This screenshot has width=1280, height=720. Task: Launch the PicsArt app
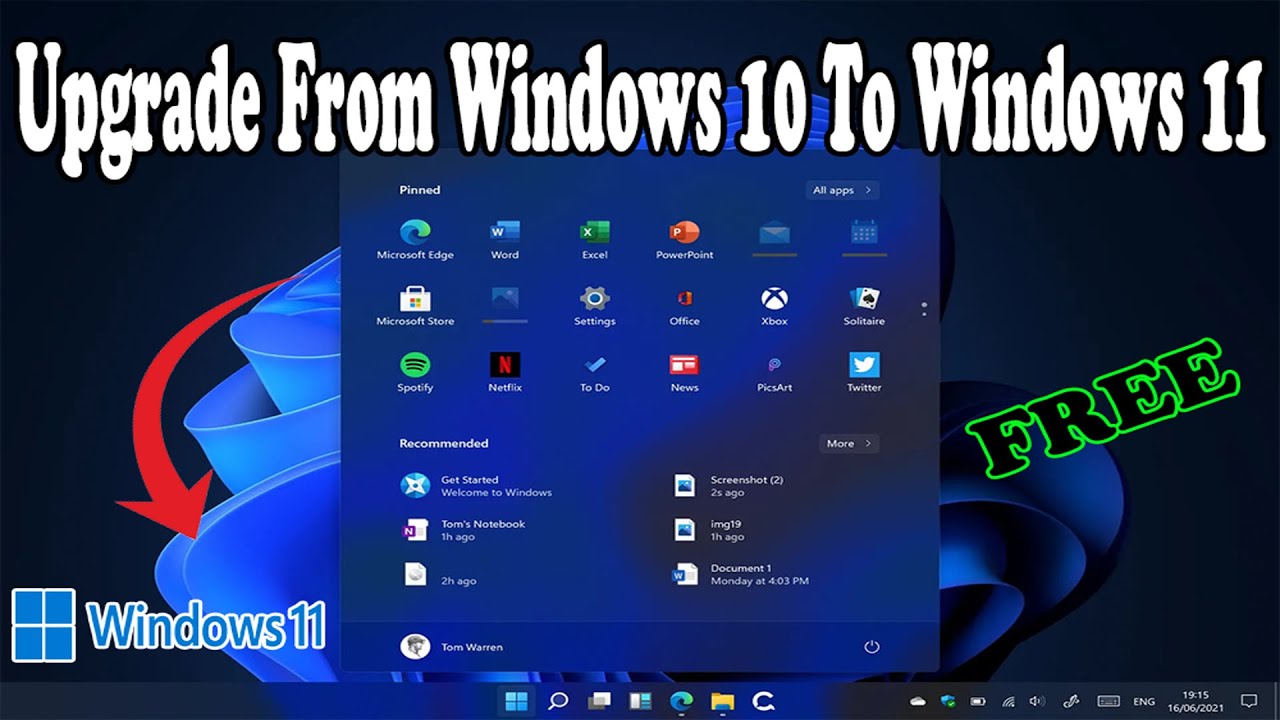click(x=775, y=372)
